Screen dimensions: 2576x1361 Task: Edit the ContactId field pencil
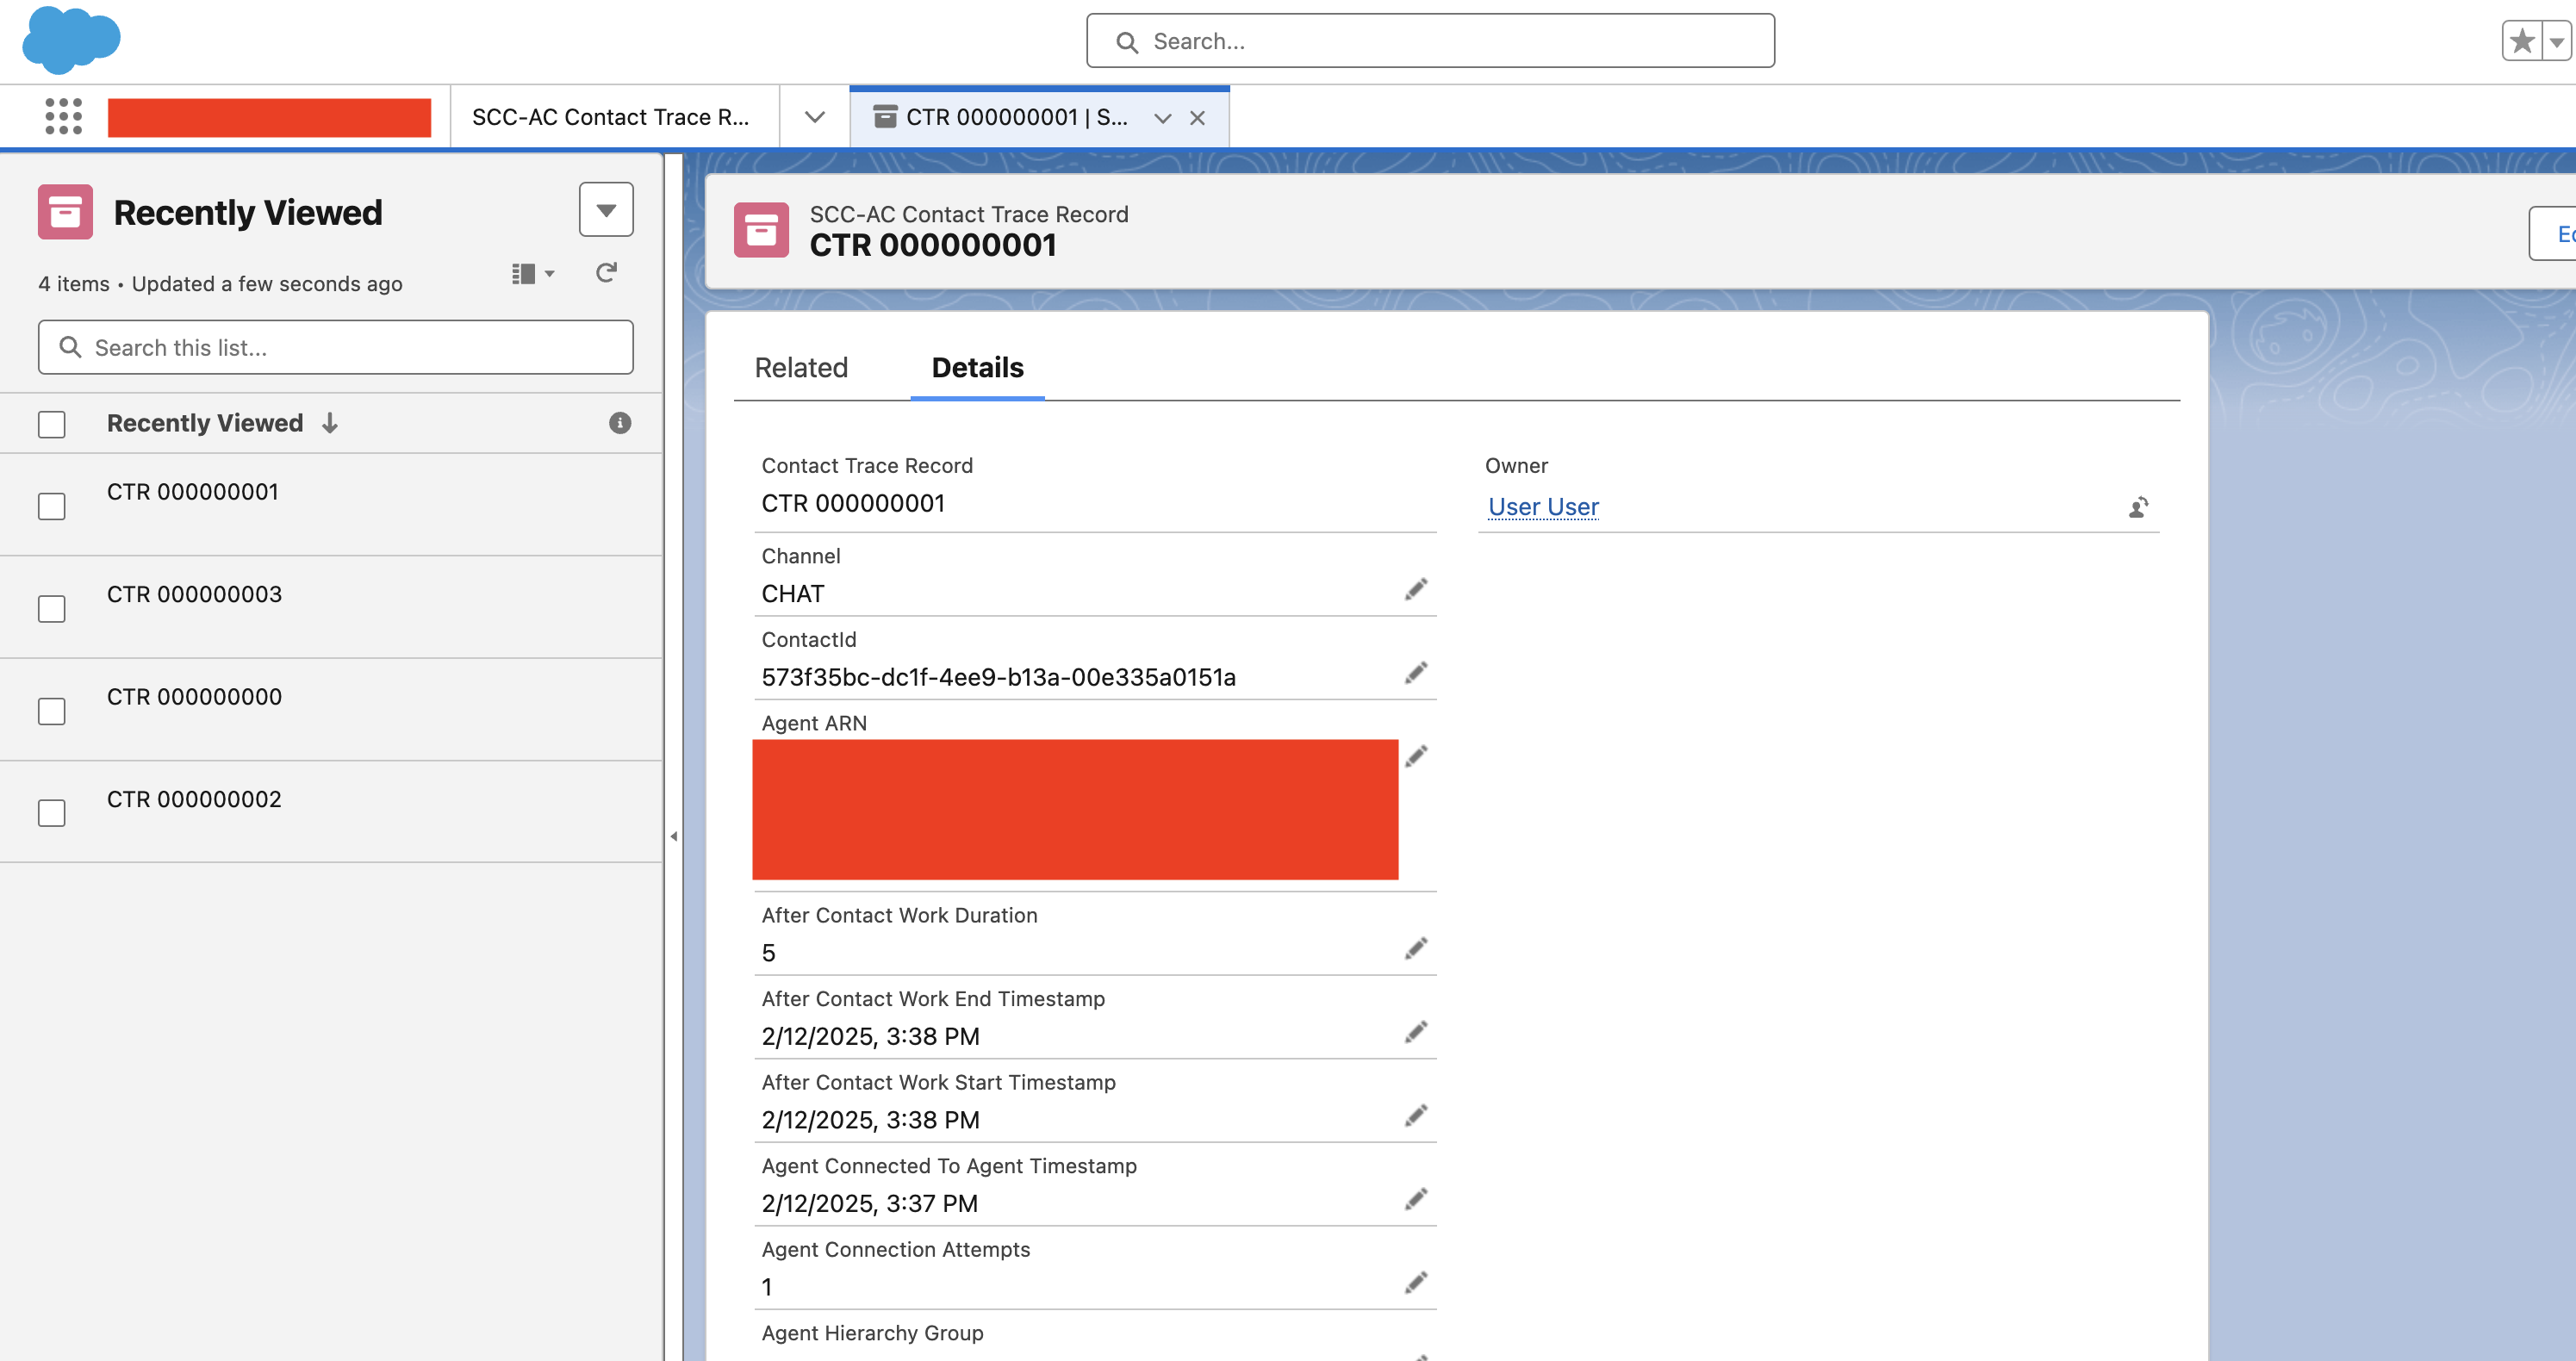coord(1415,672)
